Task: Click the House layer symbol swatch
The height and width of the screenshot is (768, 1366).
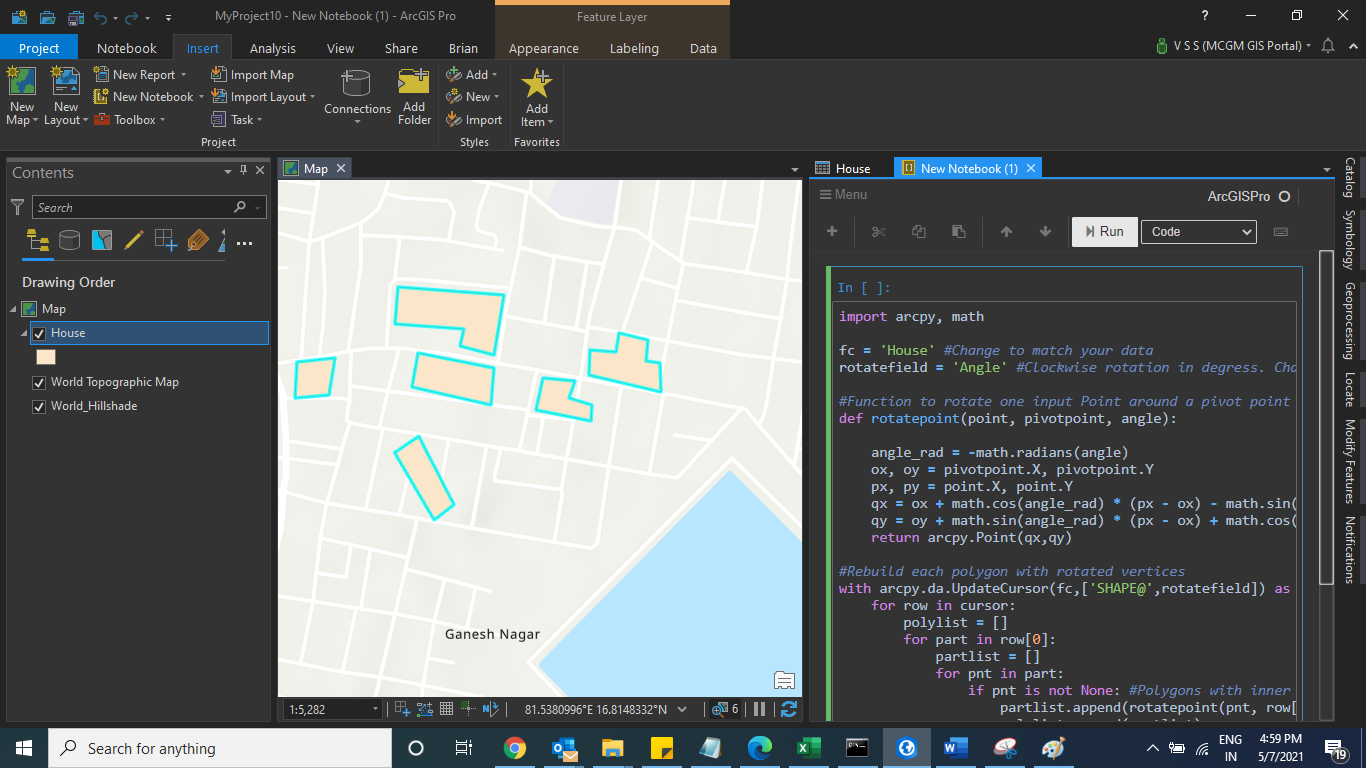Action: click(45, 356)
